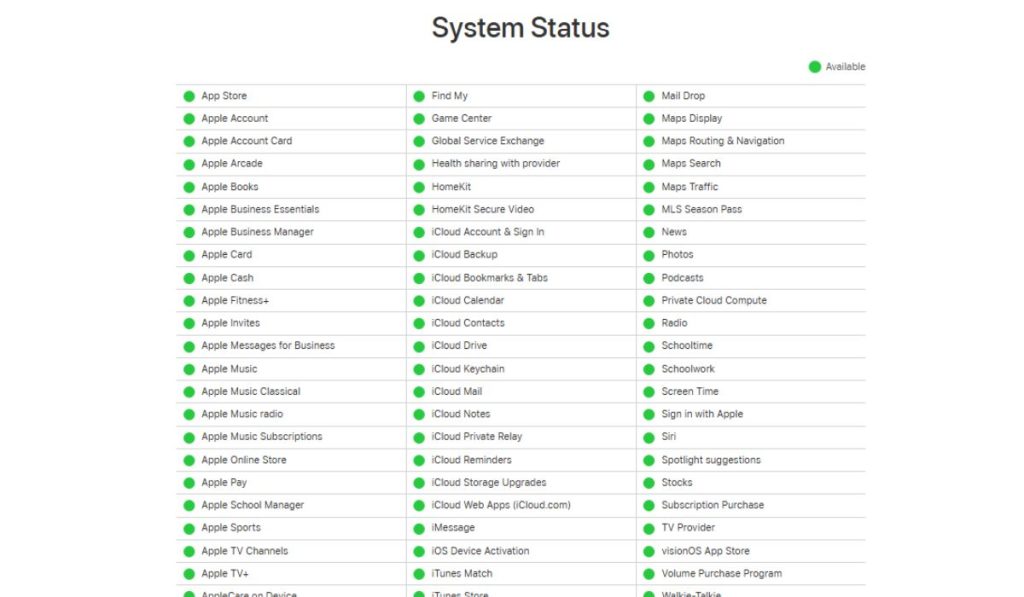Select the Apple Cash entry
The width and height of the screenshot is (1024, 597).
coord(227,278)
